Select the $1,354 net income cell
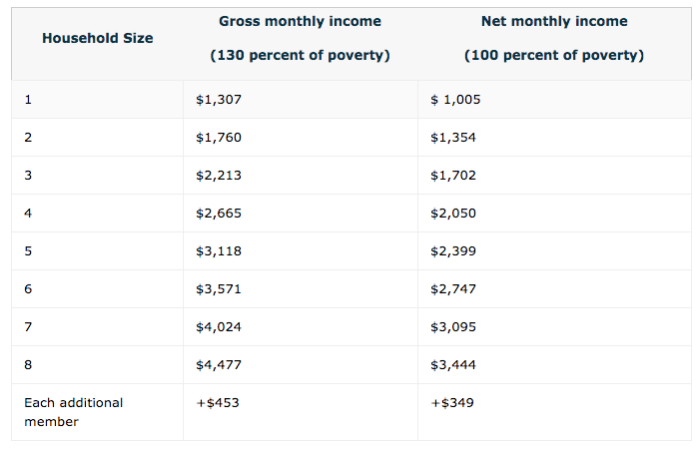 (453, 137)
